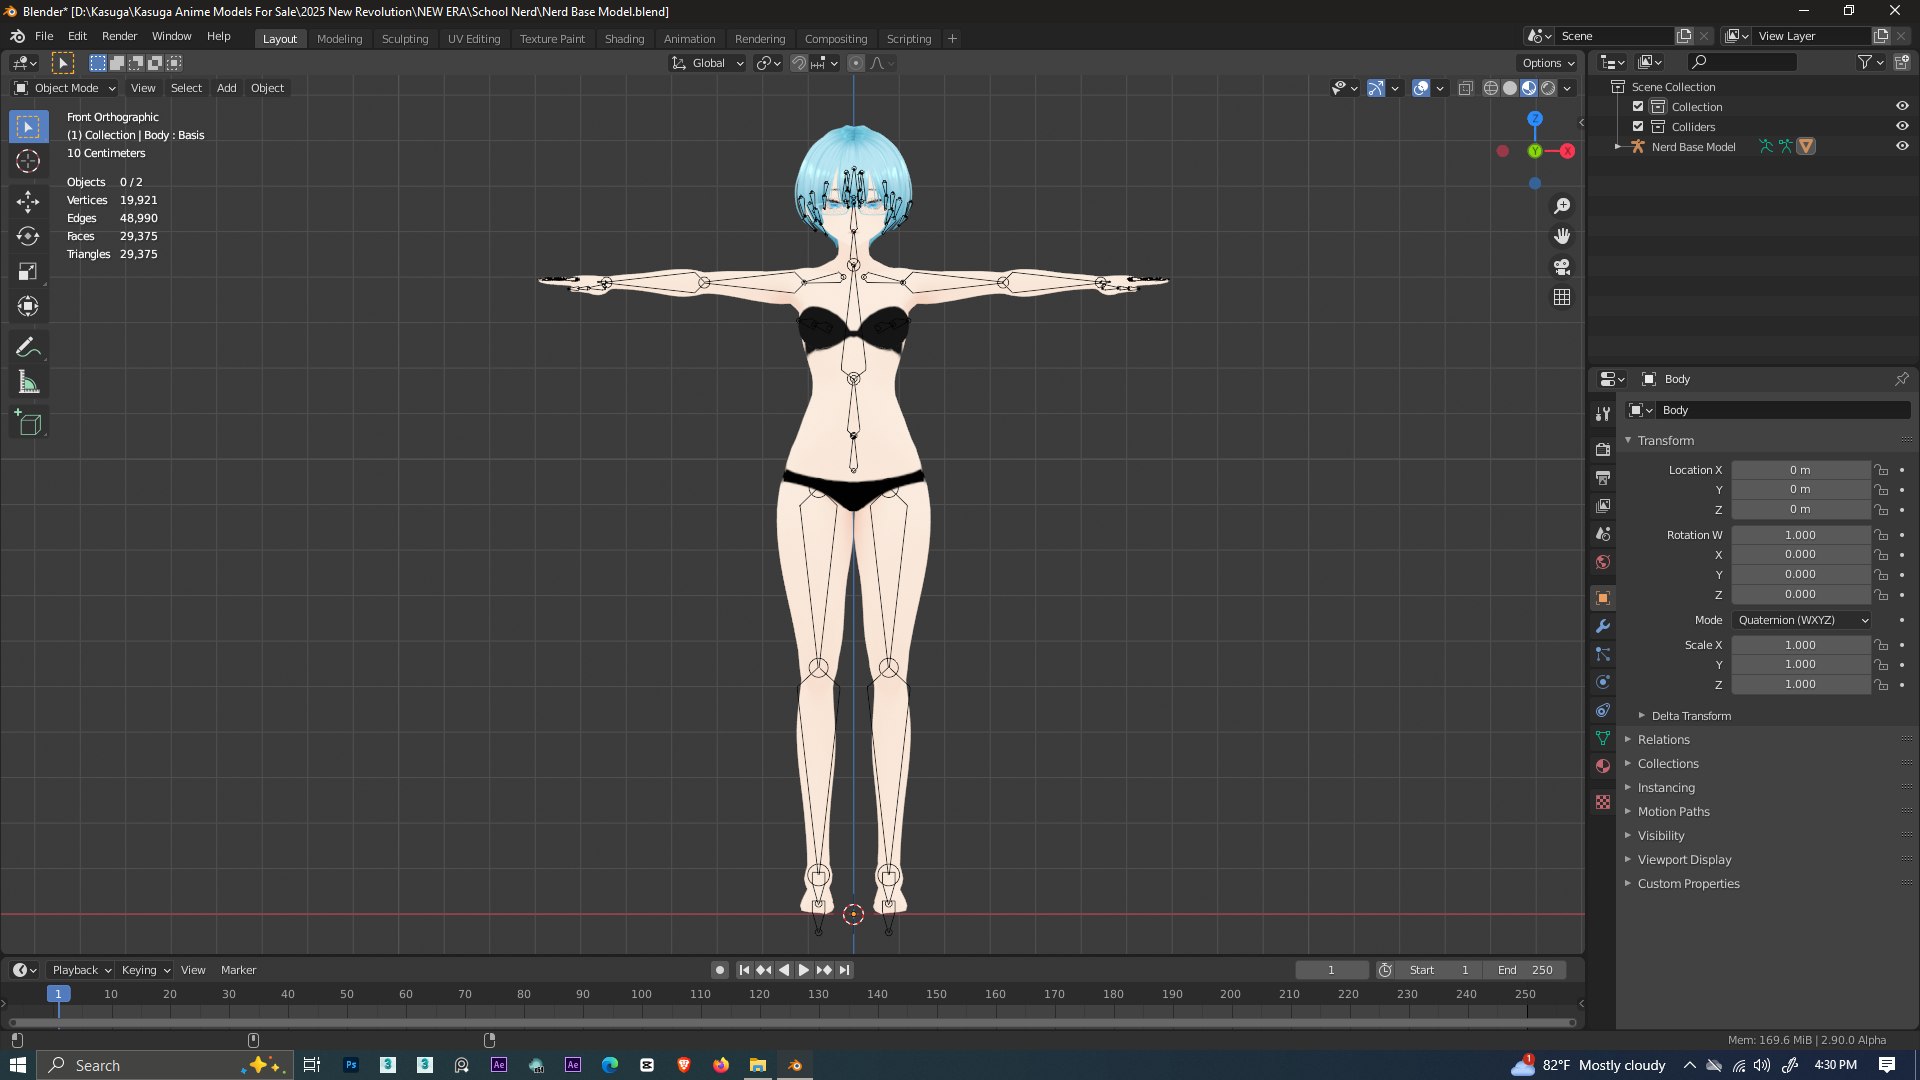Open outliner filter dropdown
Image resolution: width=1920 pixels, height=1080 pixels.
tap(1870, 62)
